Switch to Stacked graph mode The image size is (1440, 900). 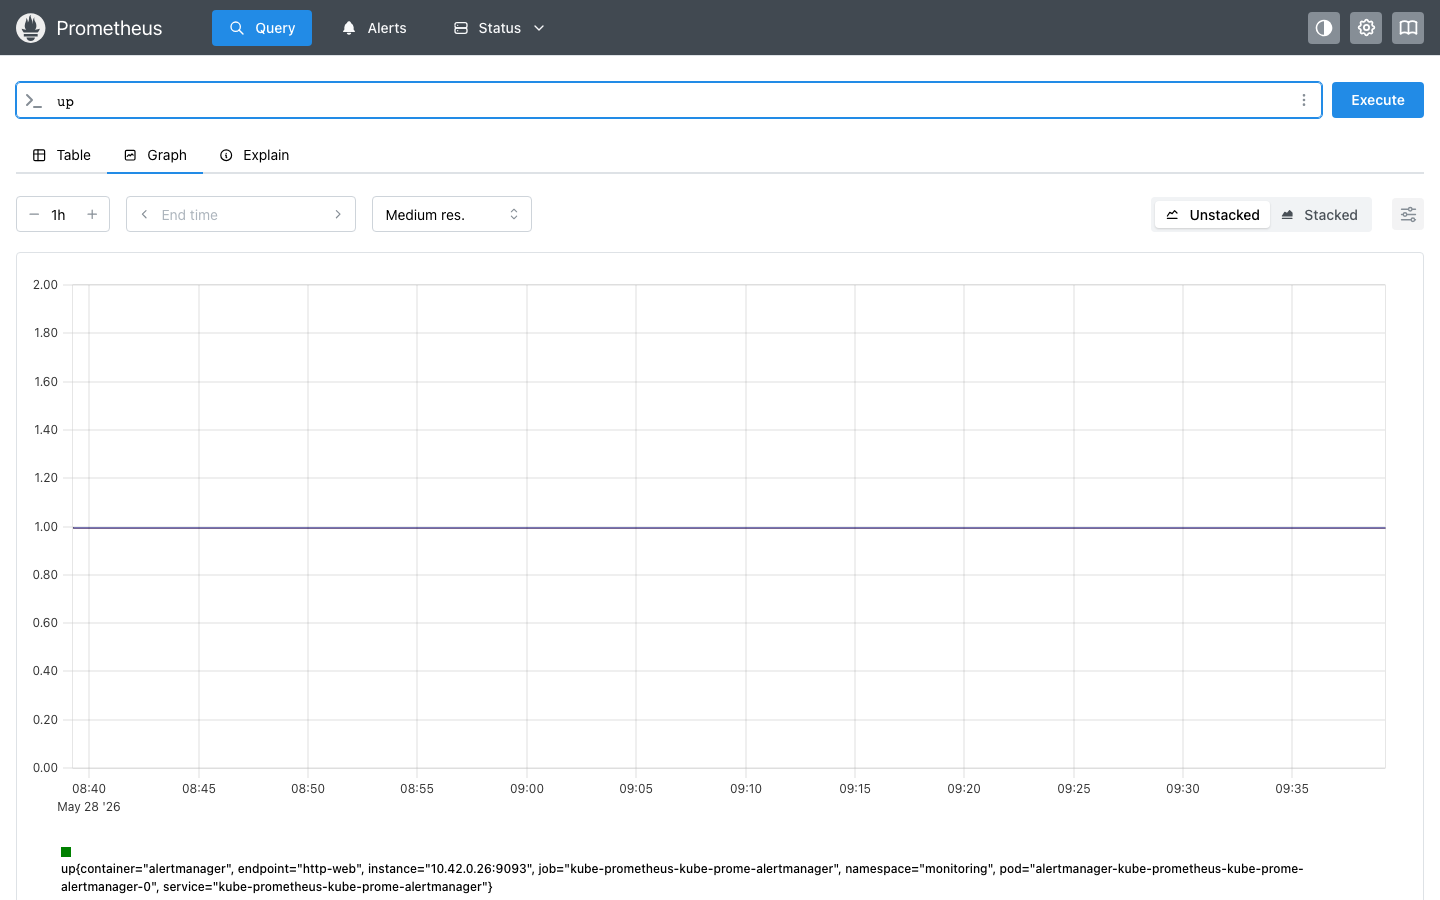point(1320,215)
